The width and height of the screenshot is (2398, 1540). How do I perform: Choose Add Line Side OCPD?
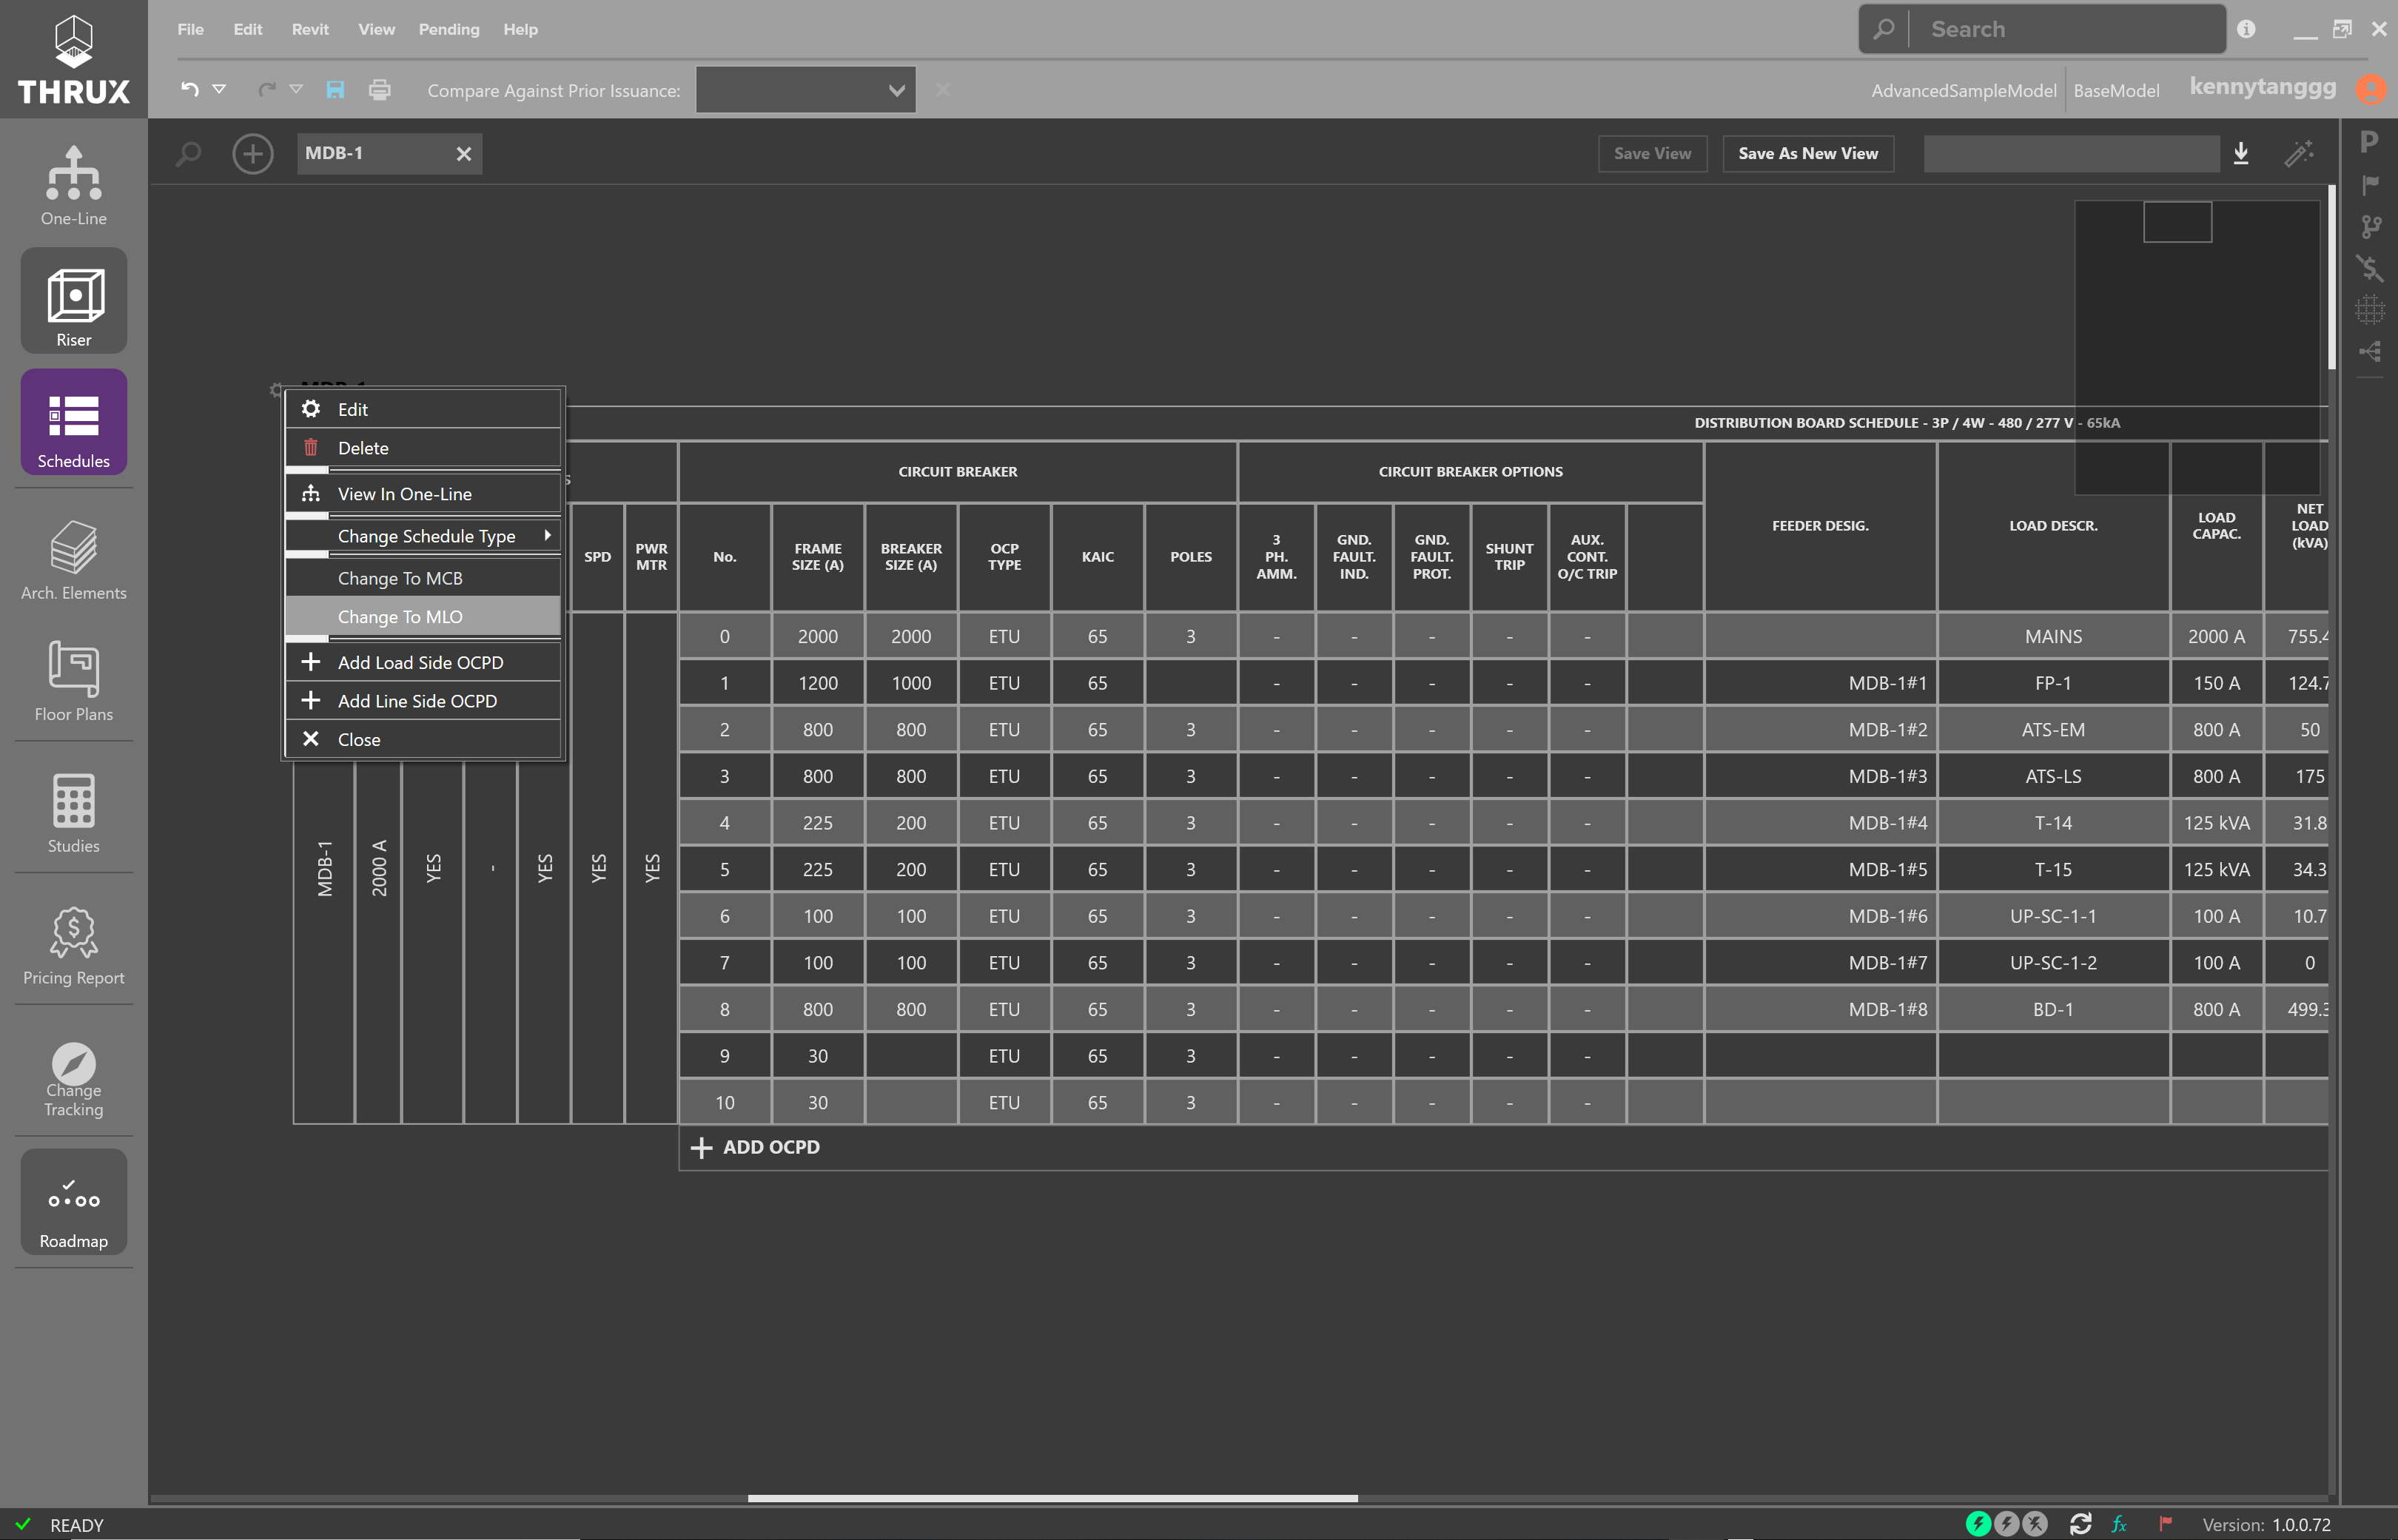tap(422, 701)
